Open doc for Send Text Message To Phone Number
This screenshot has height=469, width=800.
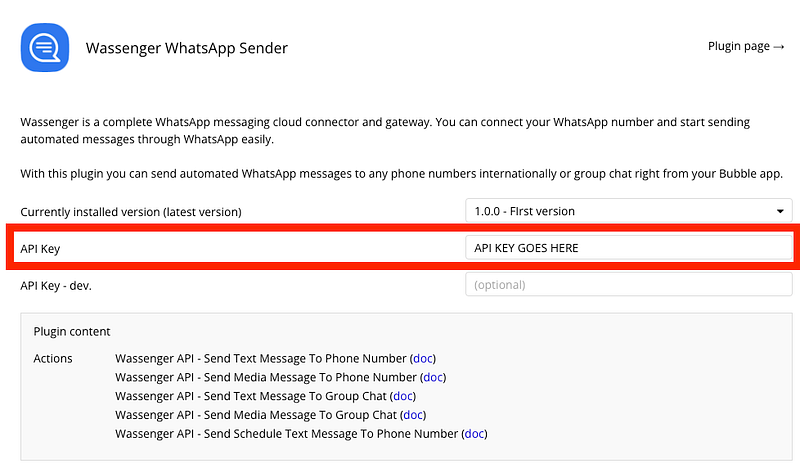pyautogui.click(x=423, y=358)
